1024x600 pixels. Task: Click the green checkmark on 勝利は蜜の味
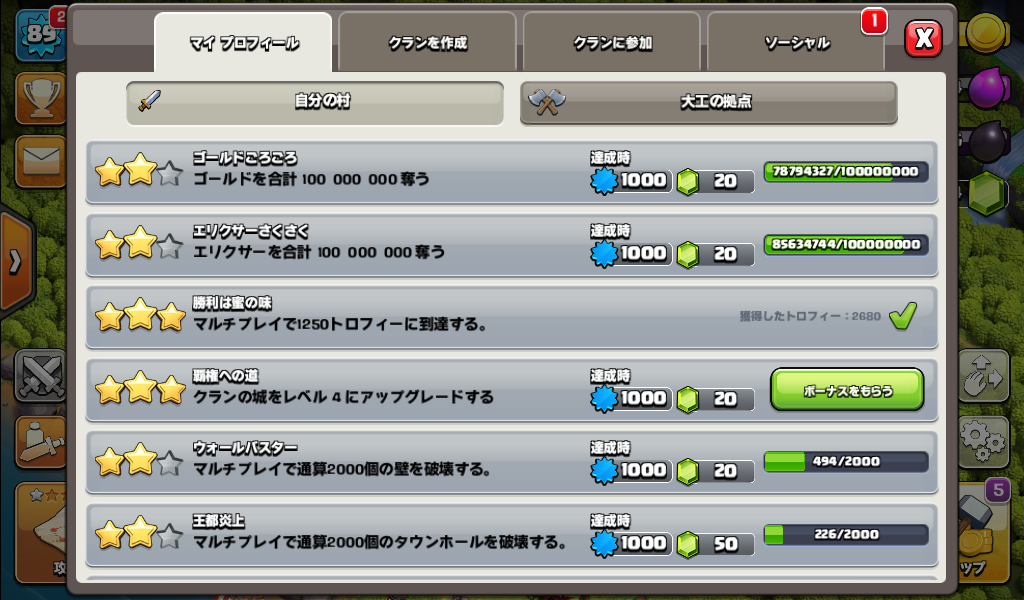pyautogui.click(x=903, y=316)
